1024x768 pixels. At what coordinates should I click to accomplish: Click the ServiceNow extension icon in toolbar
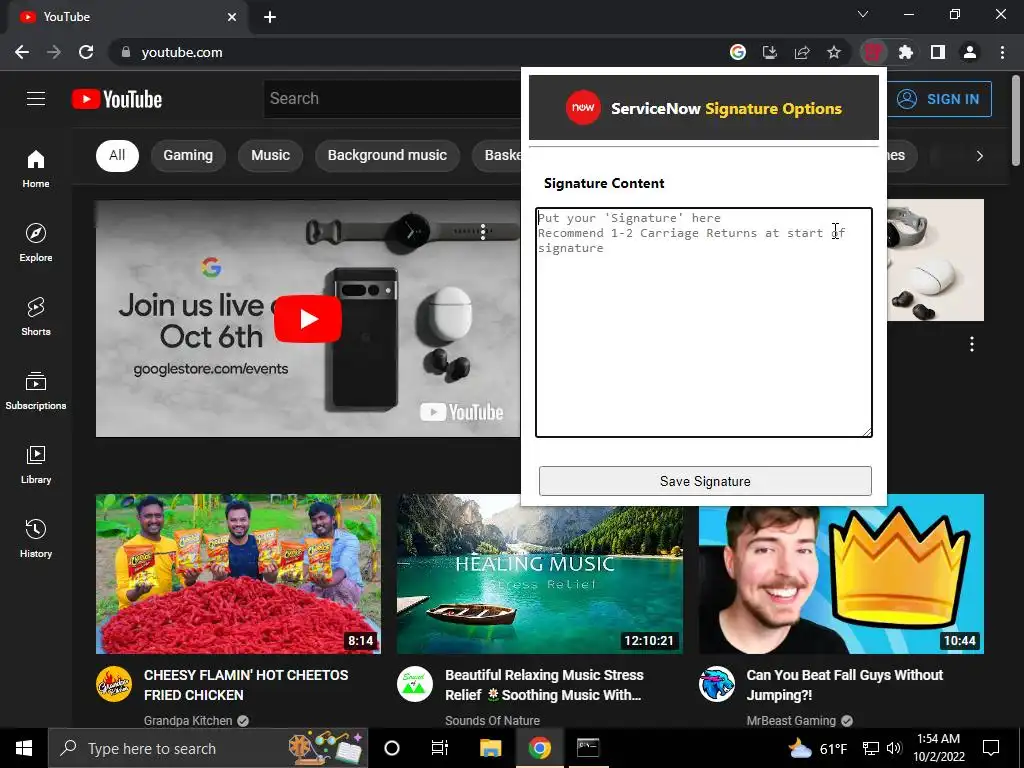pyautogui.click(x=873, y=52)
